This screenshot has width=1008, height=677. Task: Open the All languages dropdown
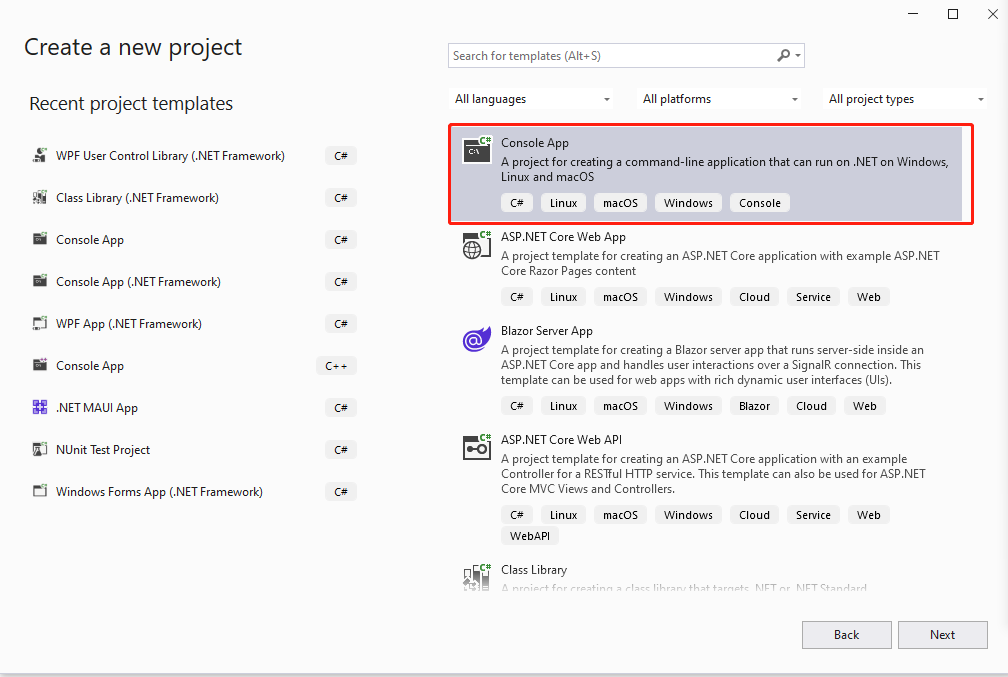pyautogui.click(x=531, y=99)
